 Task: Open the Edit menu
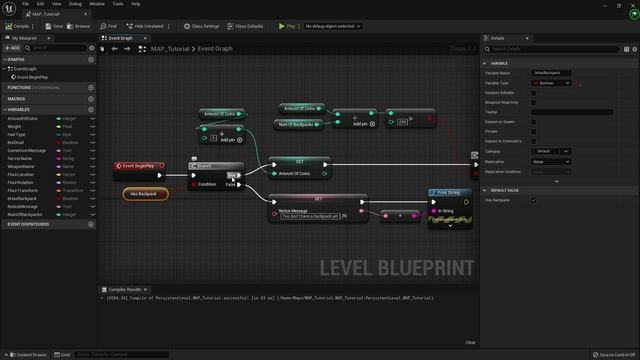tap(40, 4)
